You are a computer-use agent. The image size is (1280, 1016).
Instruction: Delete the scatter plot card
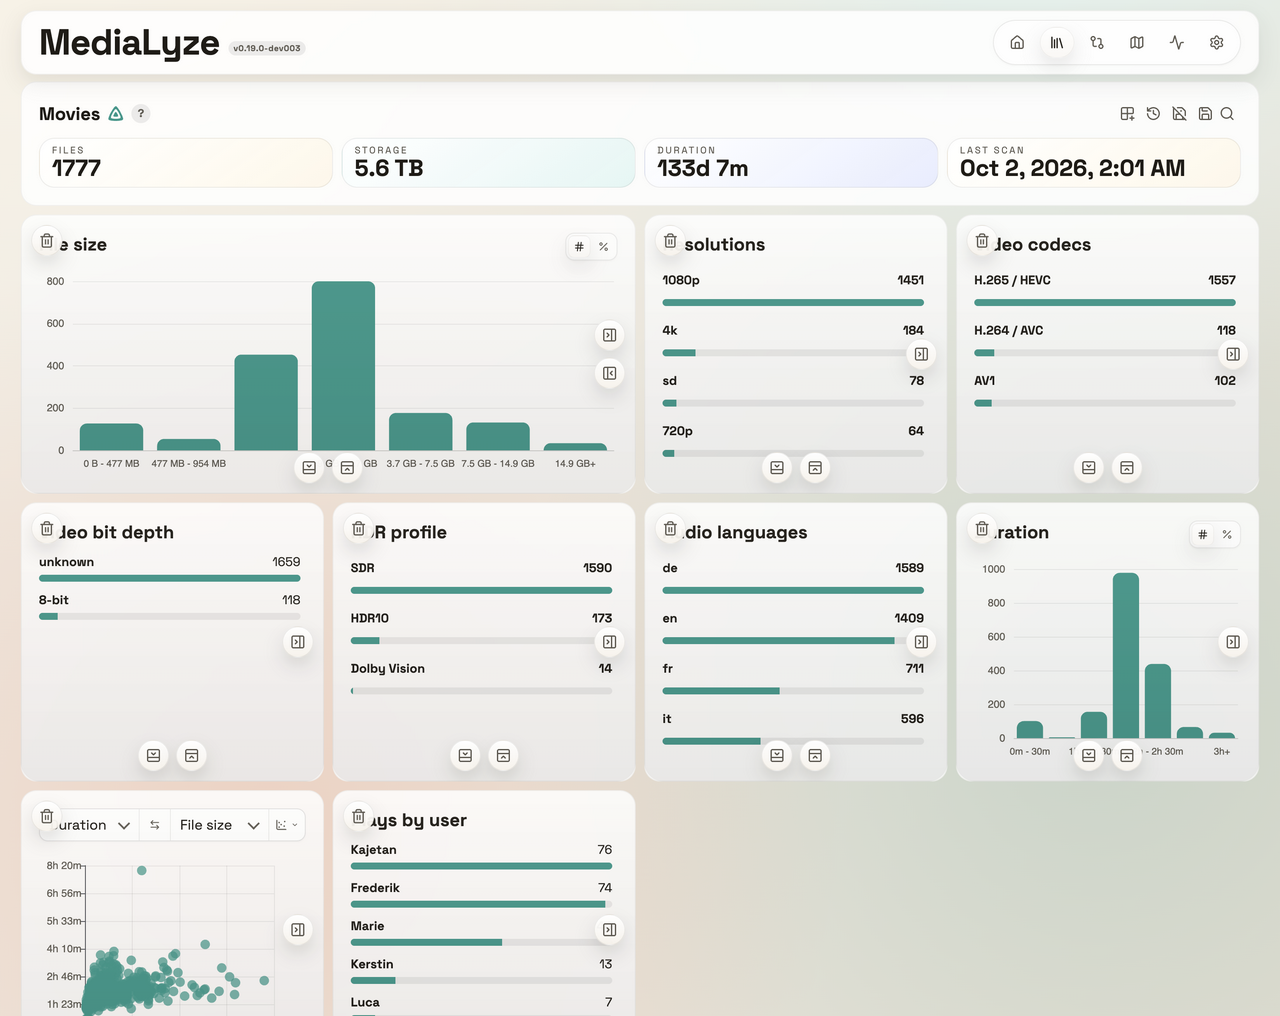[x=47, y=817]
